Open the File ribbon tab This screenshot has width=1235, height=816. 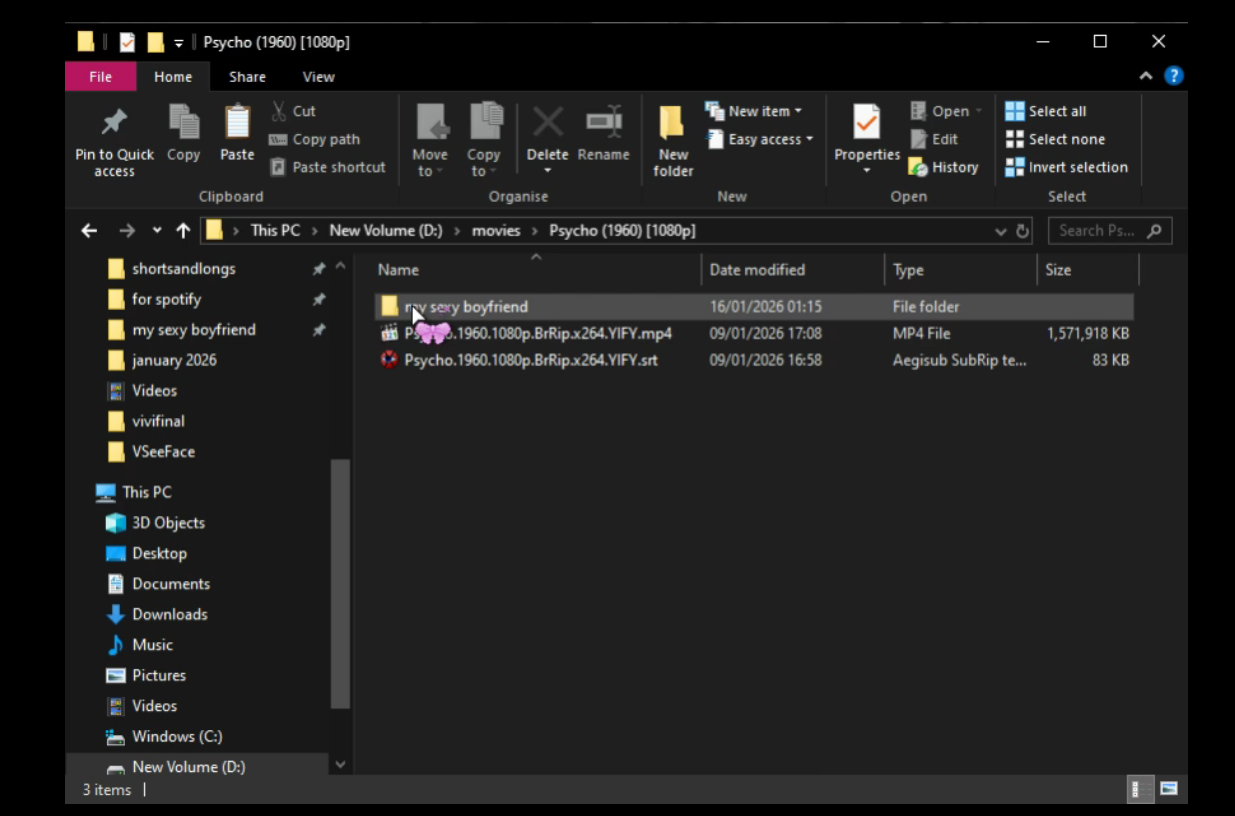point(101,76)
